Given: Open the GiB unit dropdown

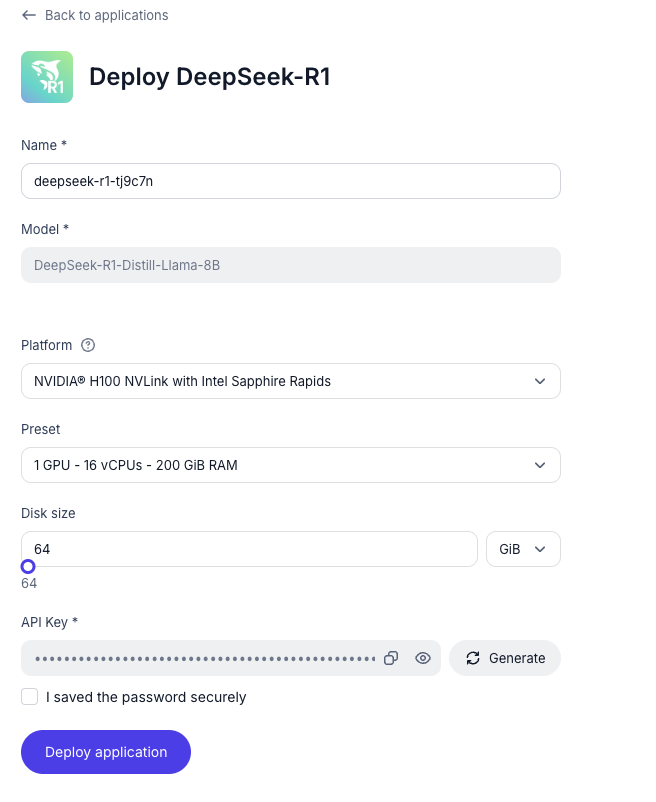Looking at the screenshot, I should pyautogui.click(x=523, y=549).
